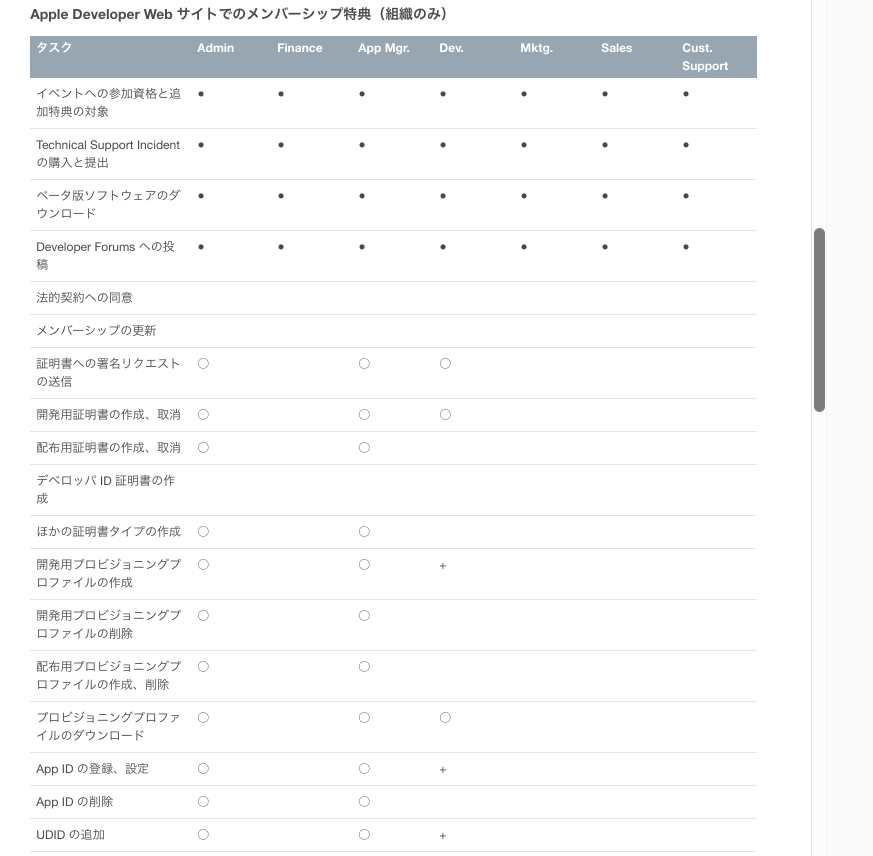Screen dimensions: 873x856
Task: Select the 'Finance' column header
Action: tap(300, 48)
